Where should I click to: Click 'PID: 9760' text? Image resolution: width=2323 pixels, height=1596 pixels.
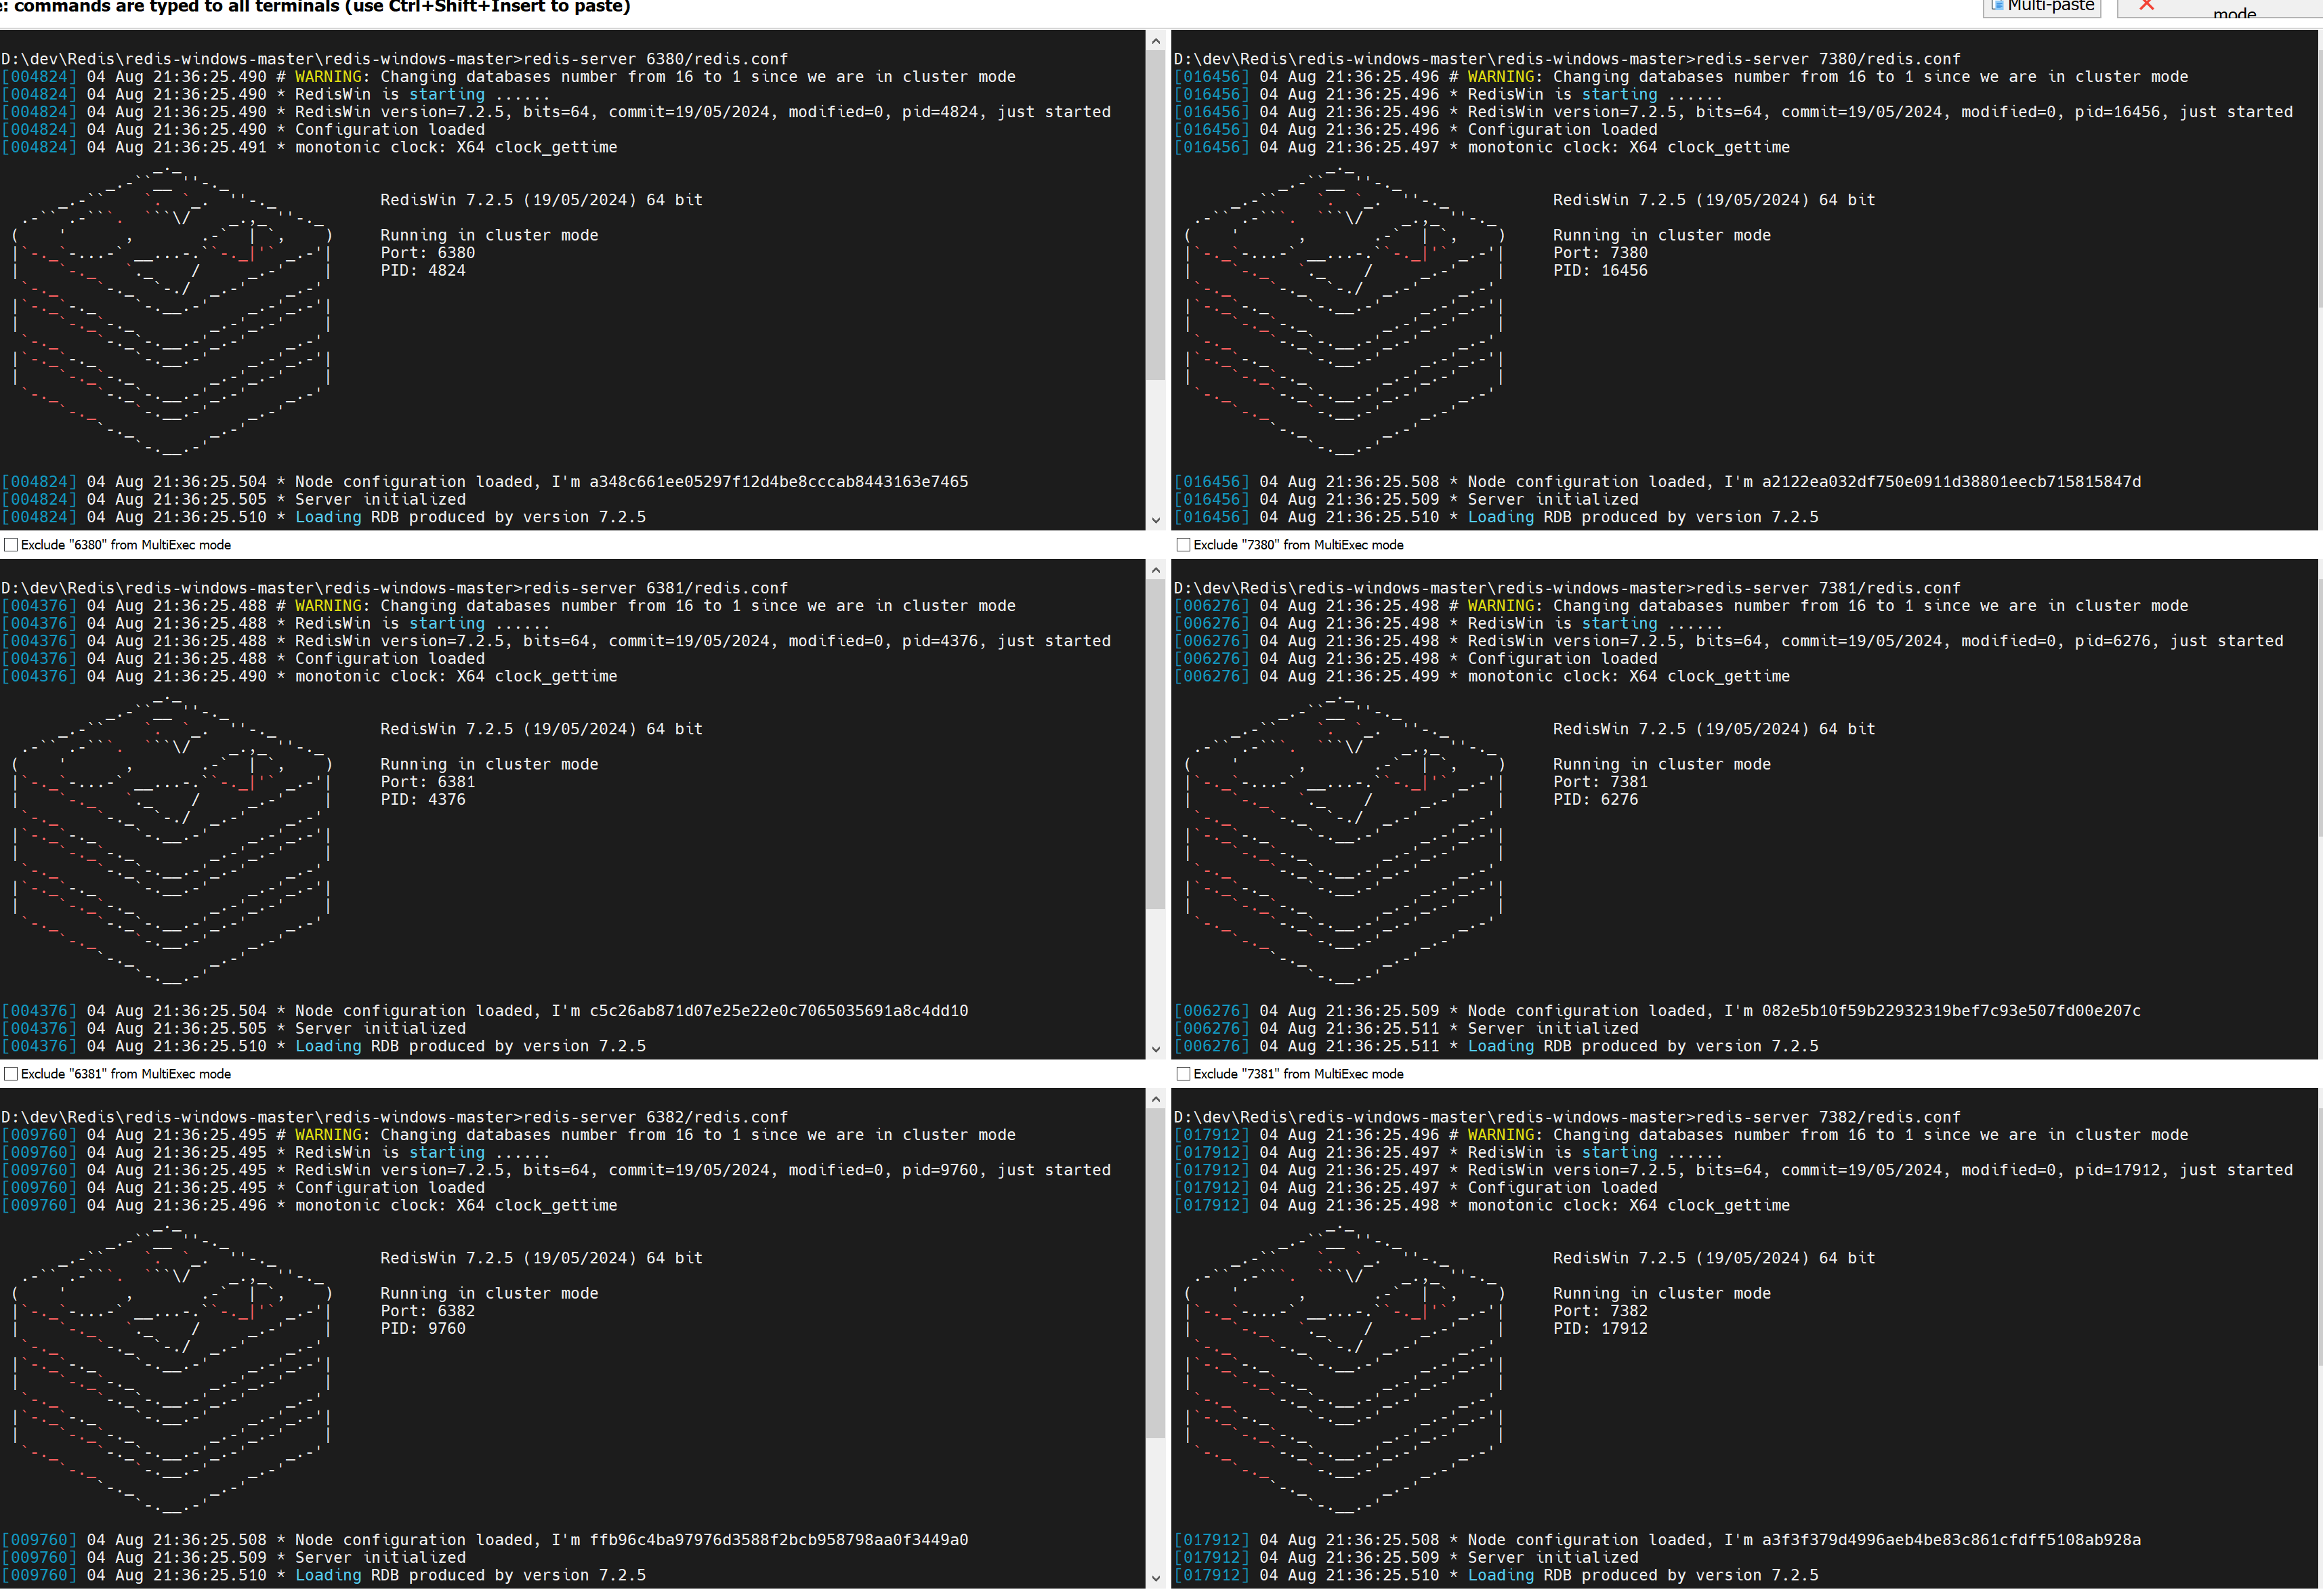pos(423,1329)
